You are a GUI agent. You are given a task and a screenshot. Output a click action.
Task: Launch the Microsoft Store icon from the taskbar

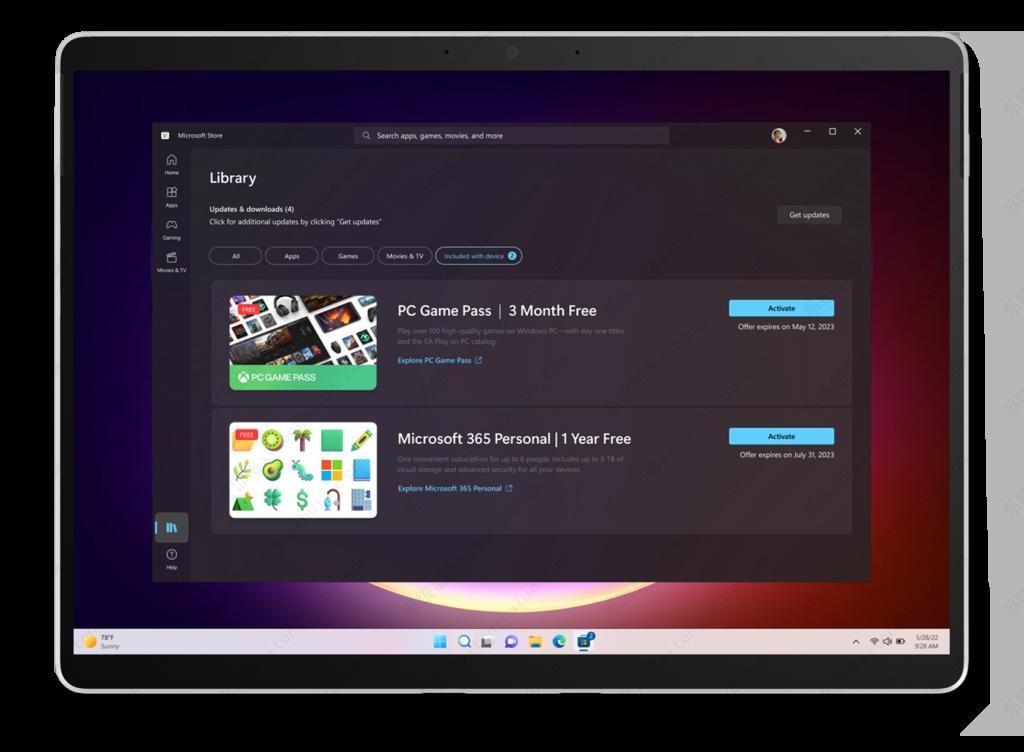click(583, 641)
